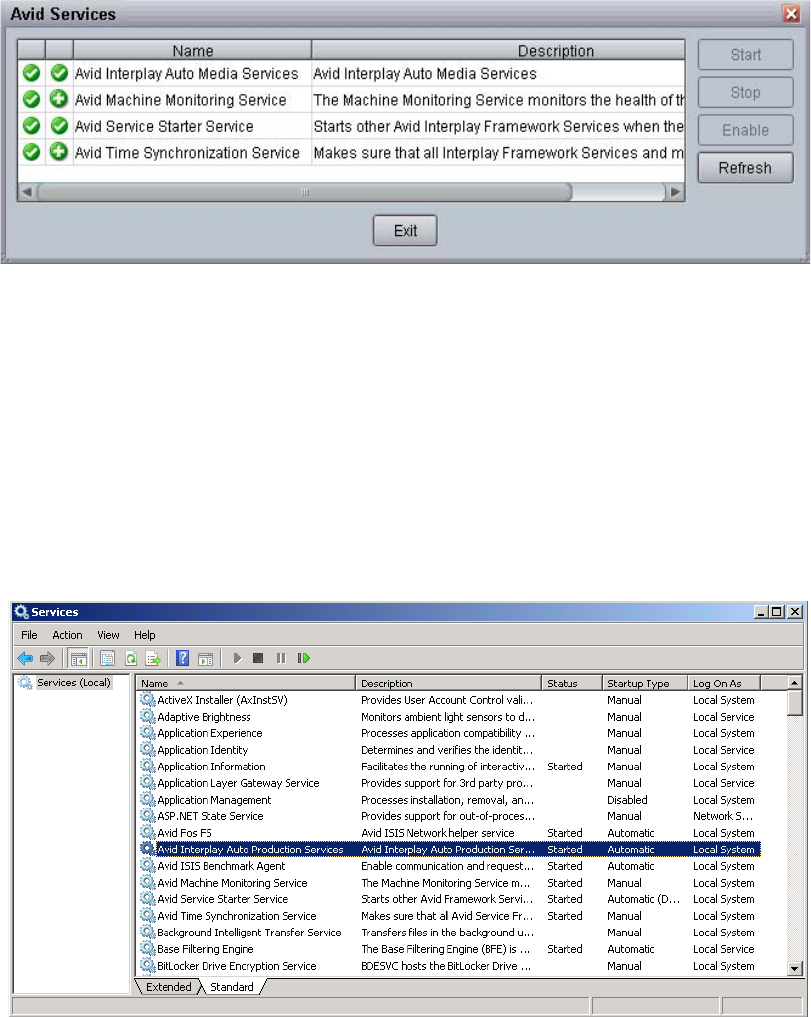Click the Restart Service icon
Viewport: 811px width, 1017px height.
click(x=304, y=658)
